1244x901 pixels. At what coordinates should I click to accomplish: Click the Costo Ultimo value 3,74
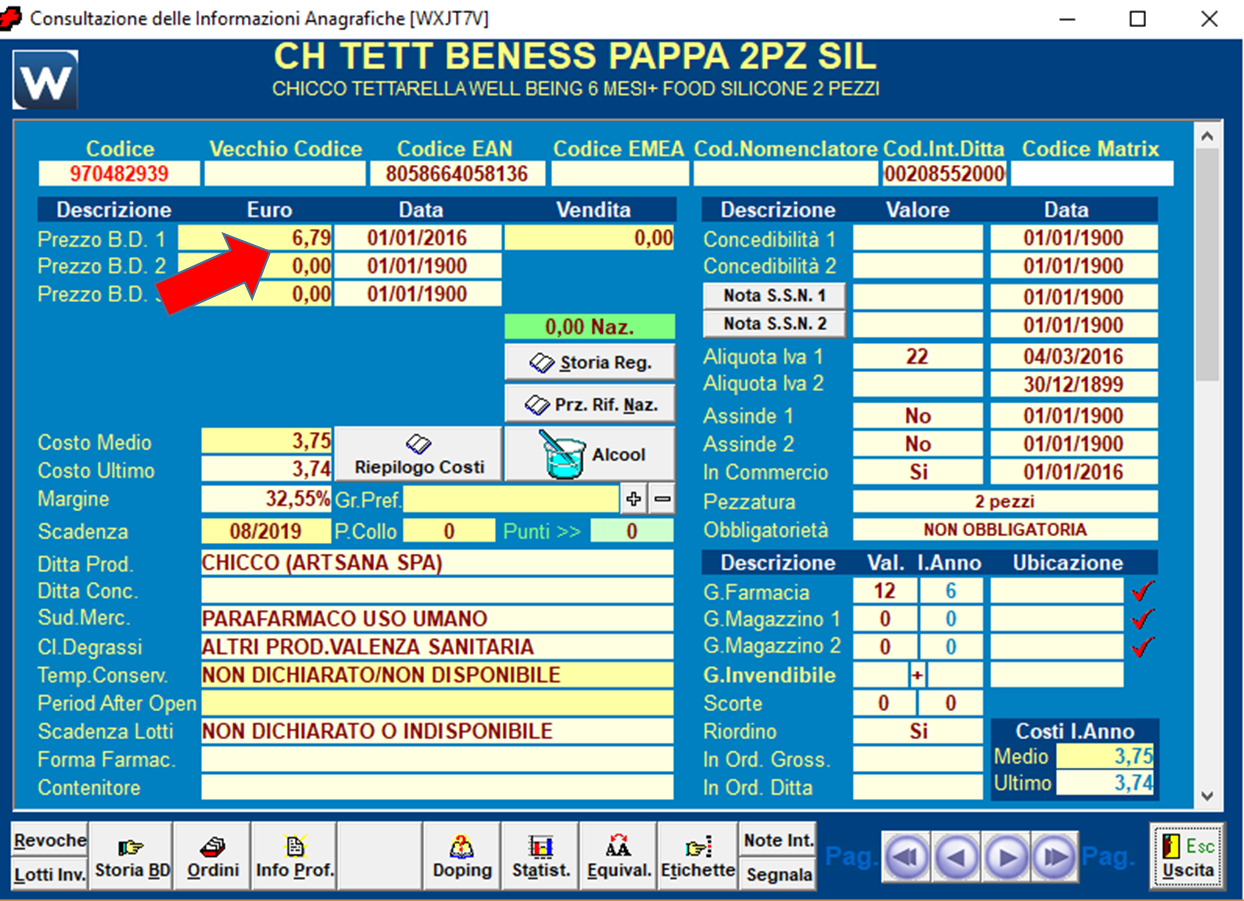point(266,470)
